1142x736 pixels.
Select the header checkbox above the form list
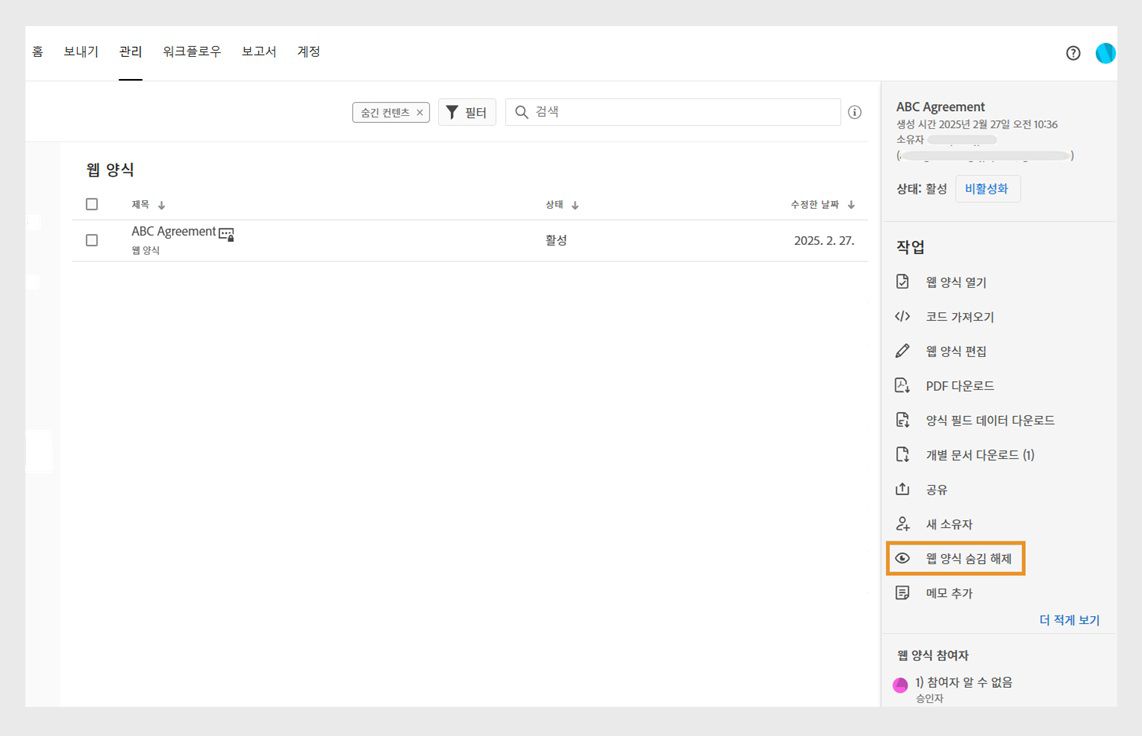point(91,204)
